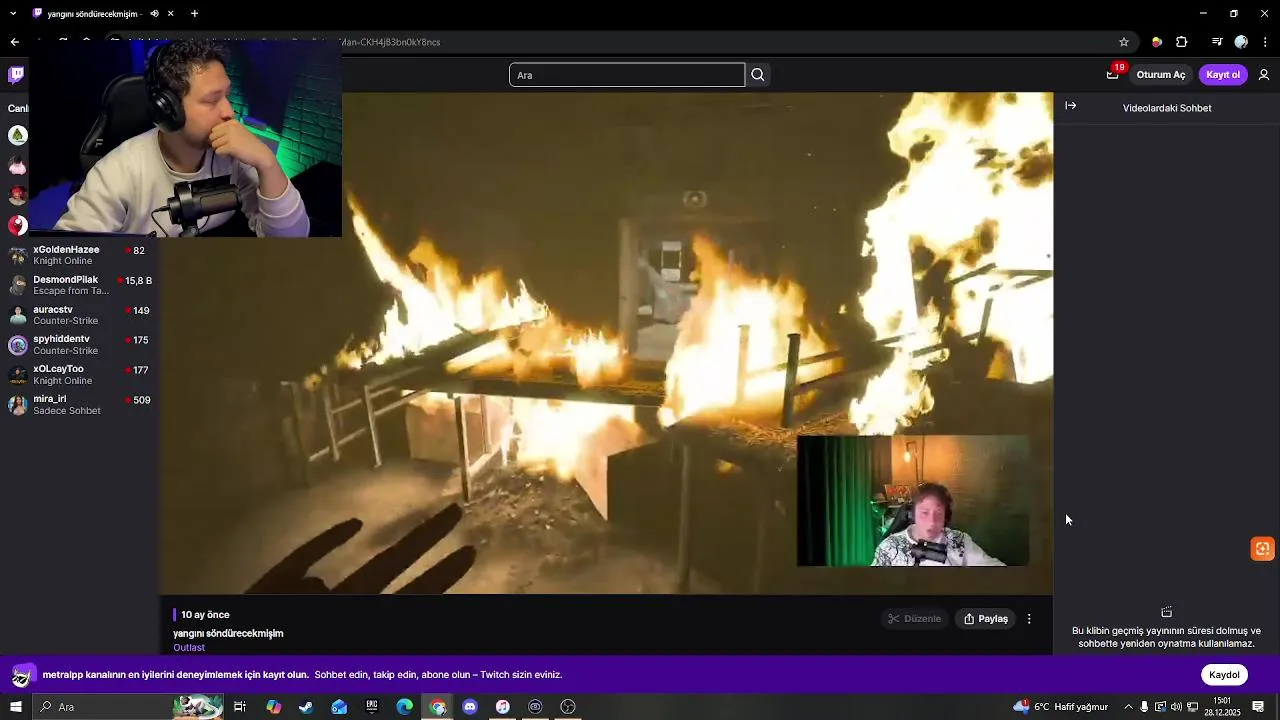Open xGoldenHazee channel in sidebar
Image resolution: width=1280 pixels, height=720 pixels.
(x=80, y=255)
